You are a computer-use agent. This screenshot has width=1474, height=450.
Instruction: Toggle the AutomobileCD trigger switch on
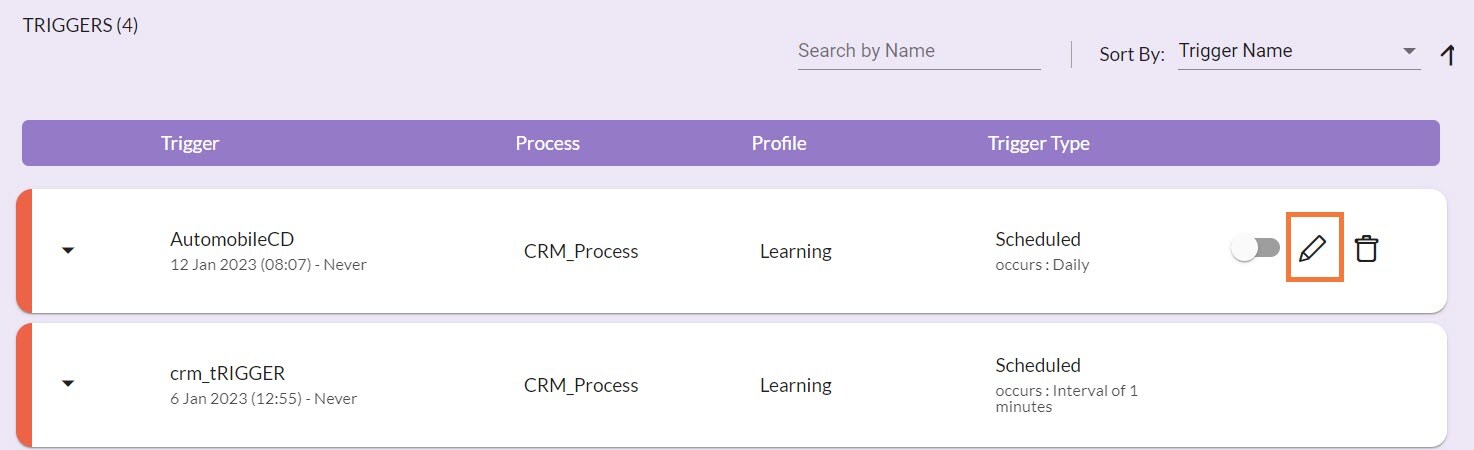click(1255, 248)
